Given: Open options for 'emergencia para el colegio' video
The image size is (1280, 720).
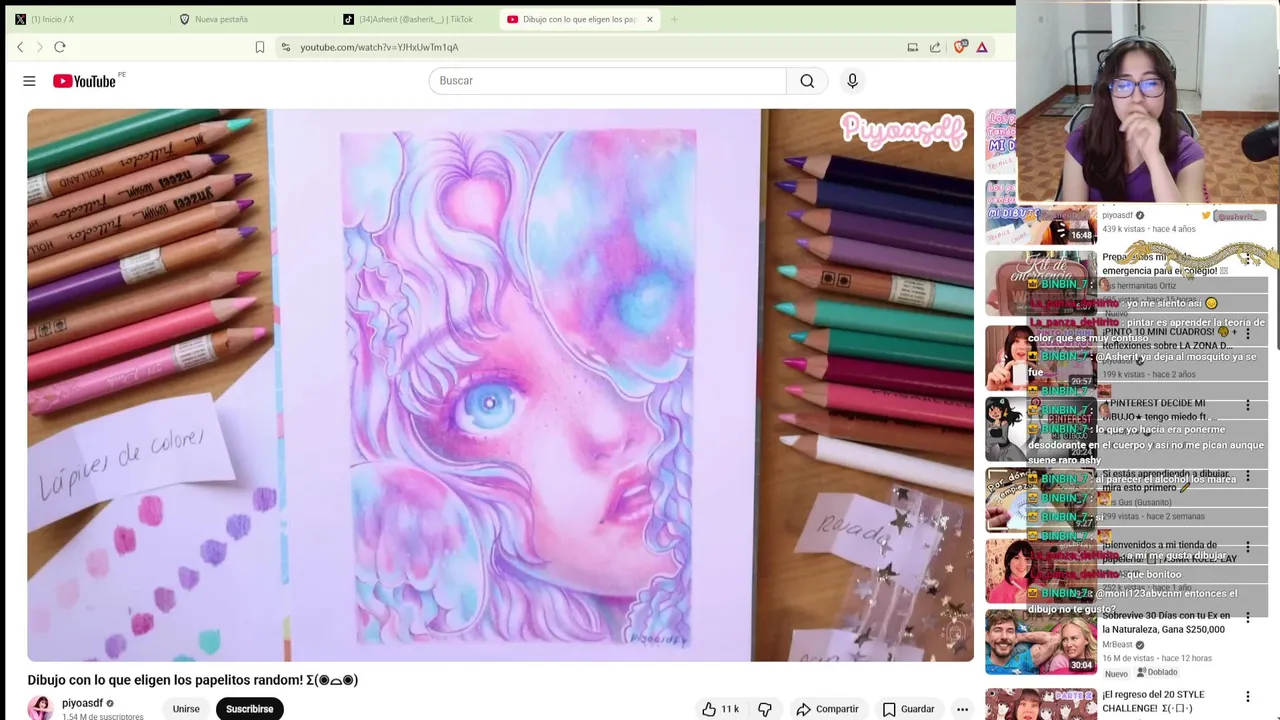Looking at the screenshot, I should point(1247,260).
